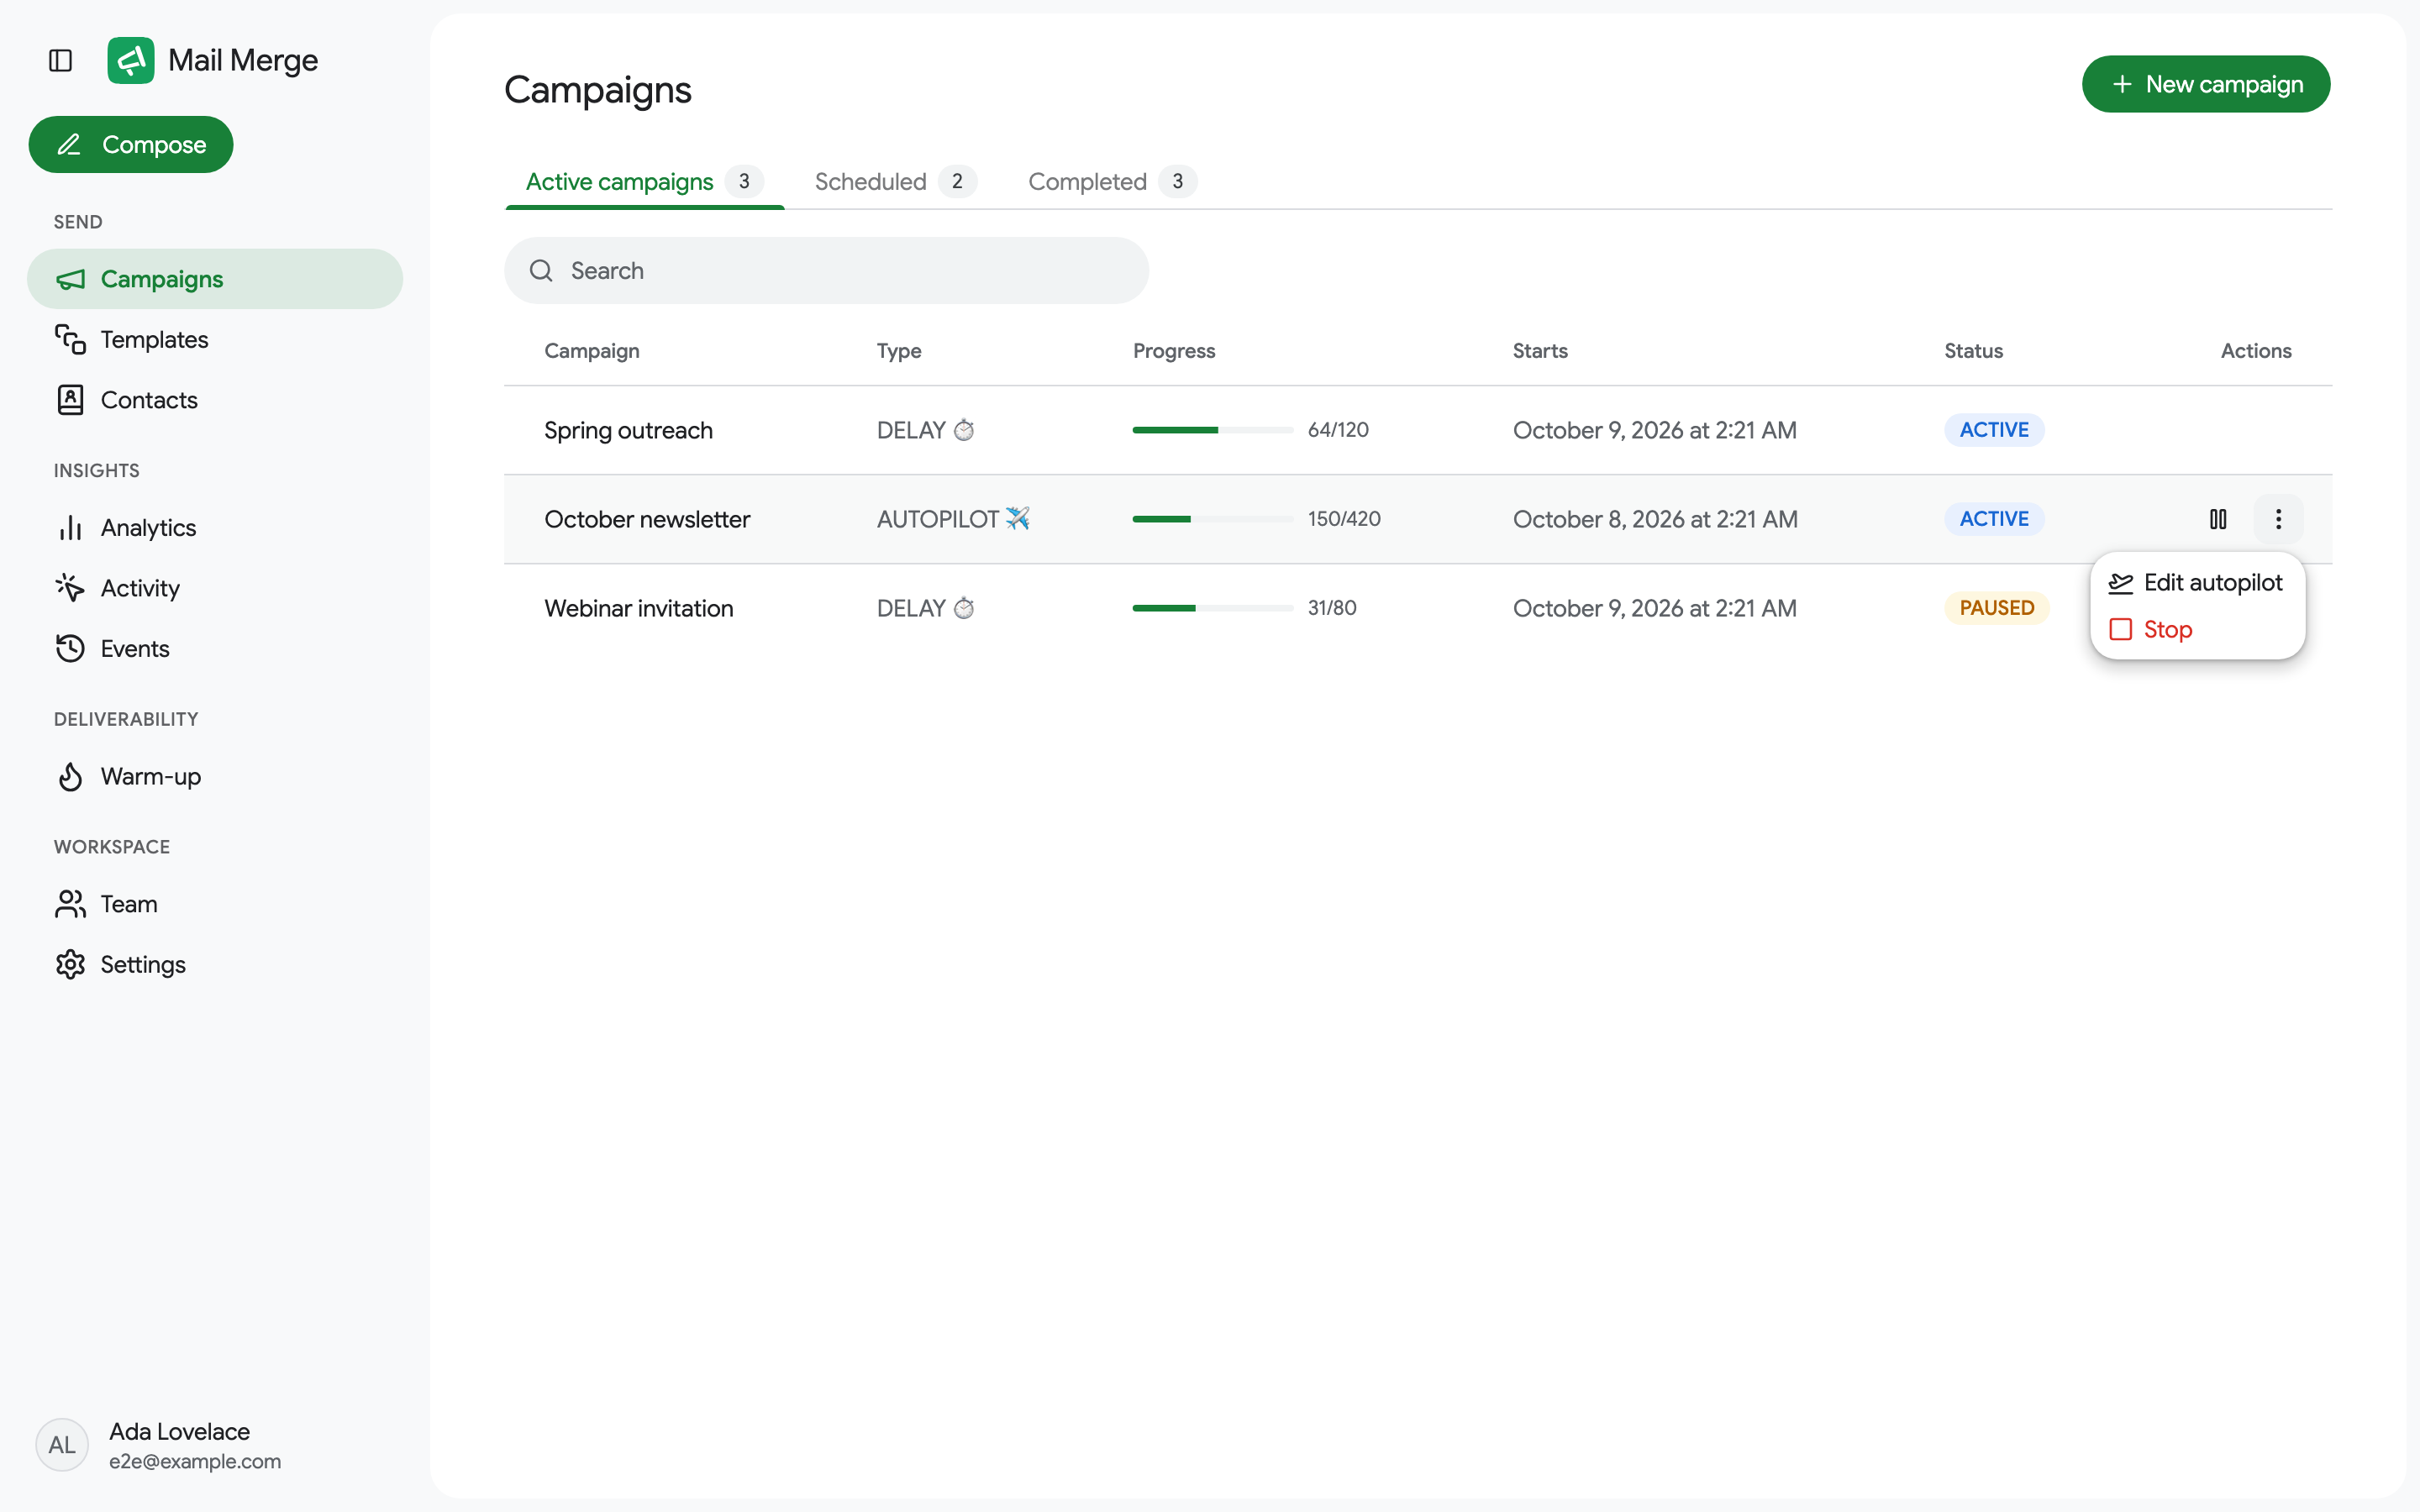The height and width of the screenshot is (1512, 2420).
Task: Switch to the Scheduled tab
Action: pyautogui.click(x=895, y=182)
